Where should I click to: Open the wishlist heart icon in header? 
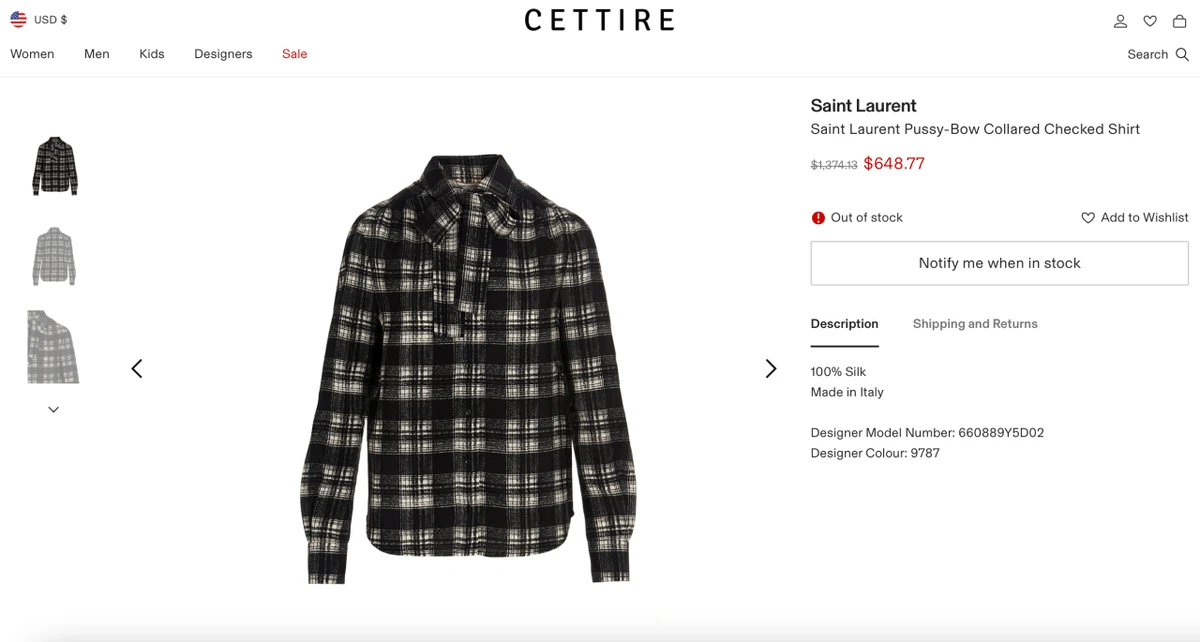(x=1150, y=21)
